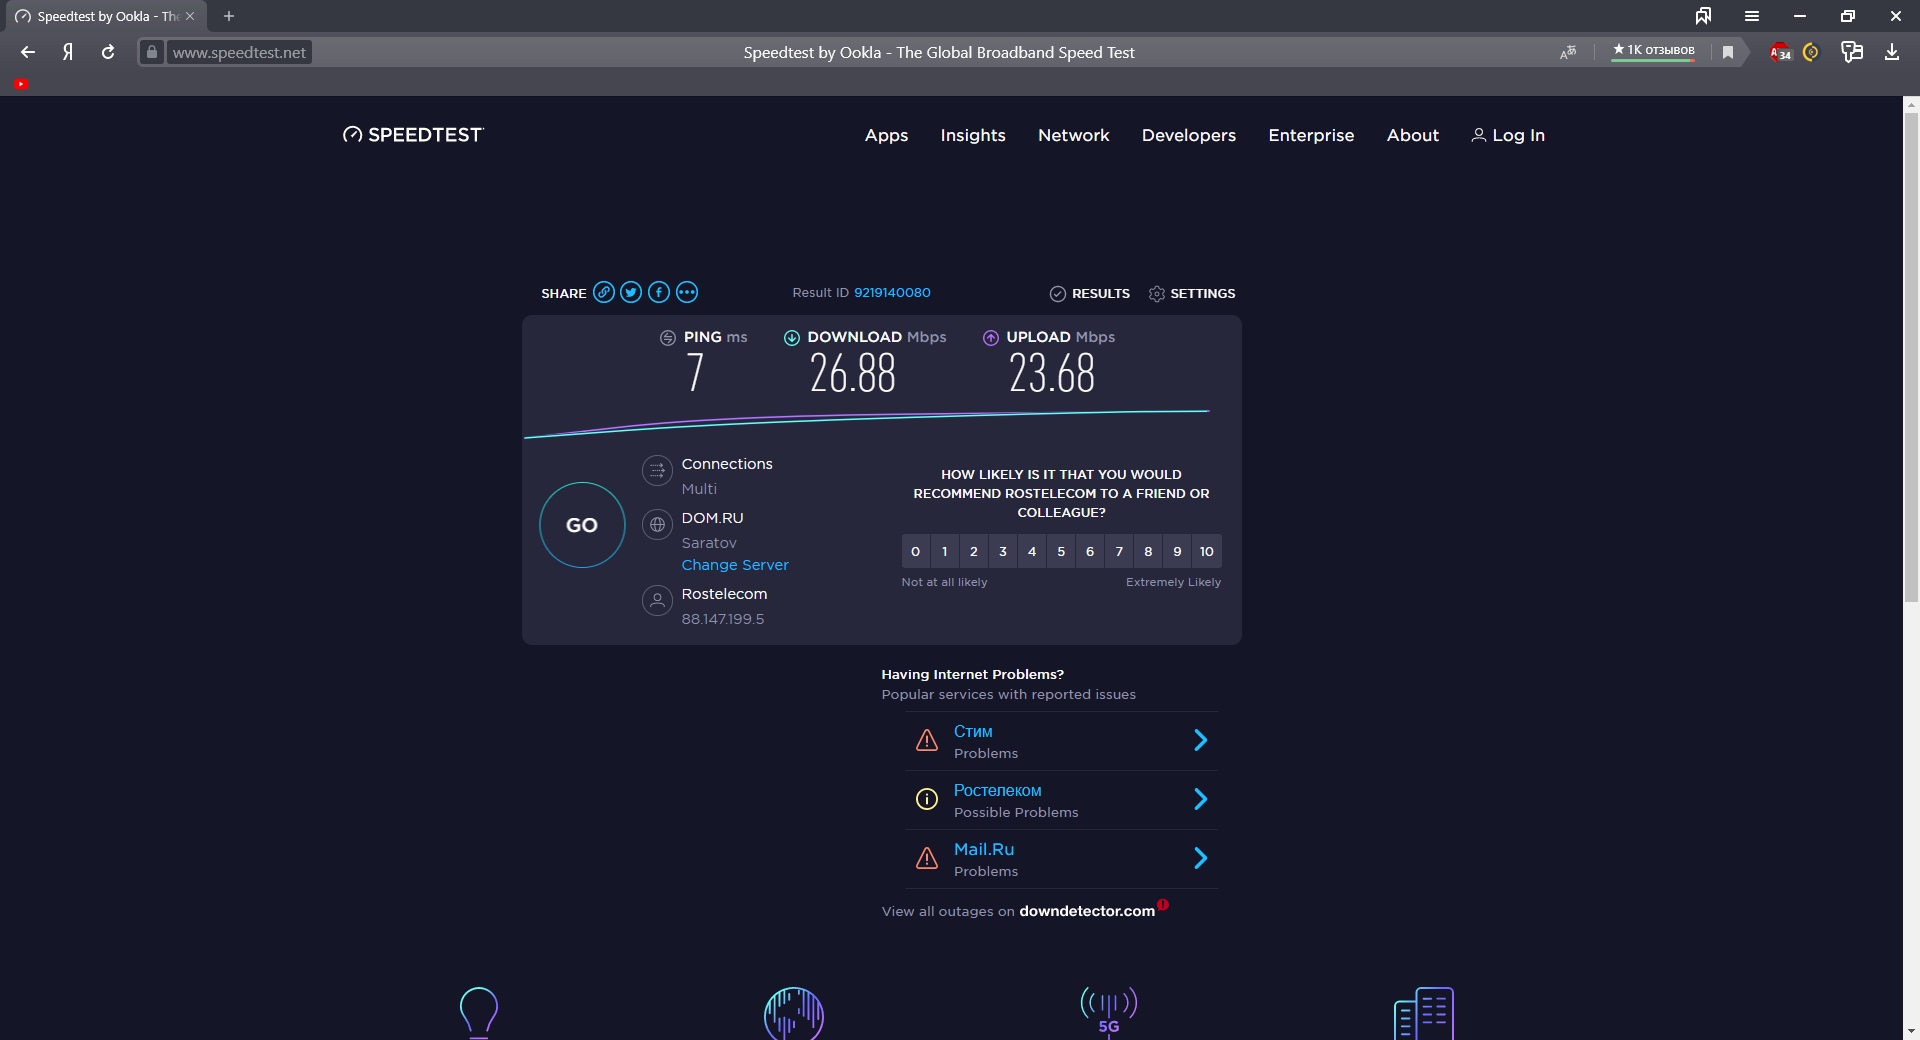The height and width of the screenshot is (1040, 1920).
Task: Select rating 5 in survey
Action: 1061,551
